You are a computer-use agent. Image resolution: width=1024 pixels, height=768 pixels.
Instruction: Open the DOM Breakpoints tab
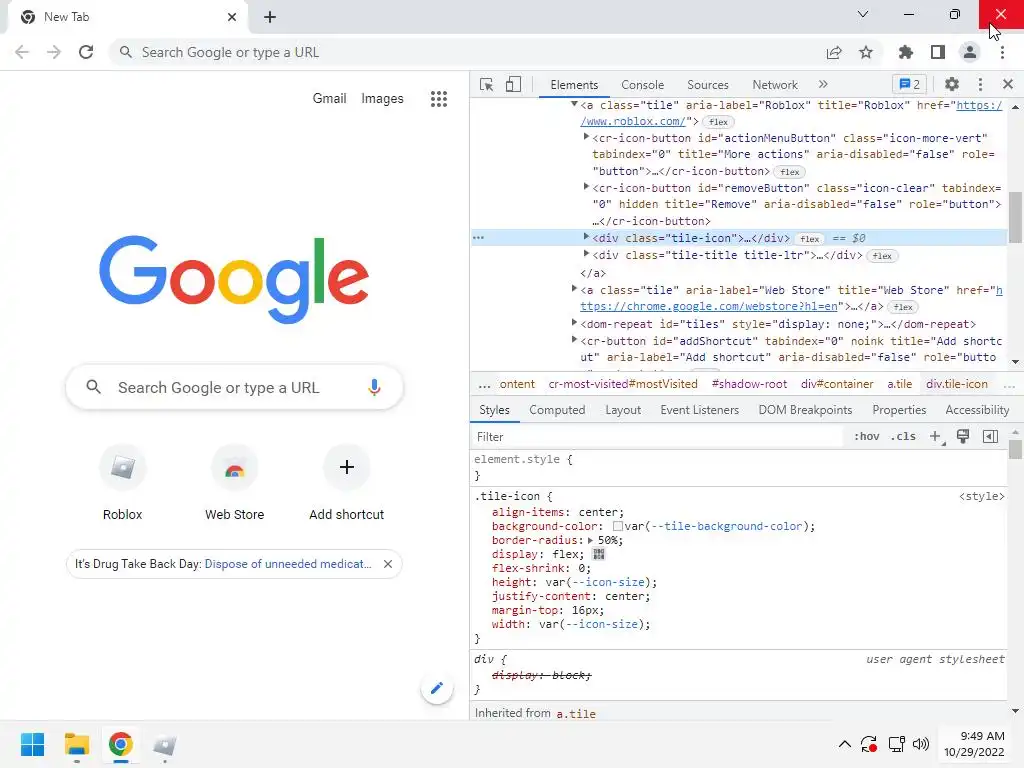805,410
